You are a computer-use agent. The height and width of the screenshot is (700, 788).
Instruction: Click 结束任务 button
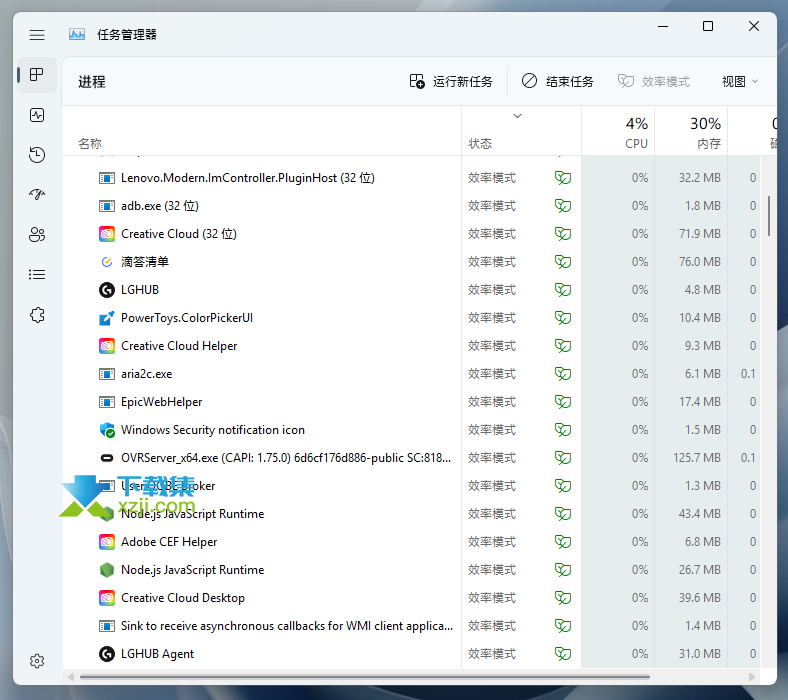coord(557,81)
